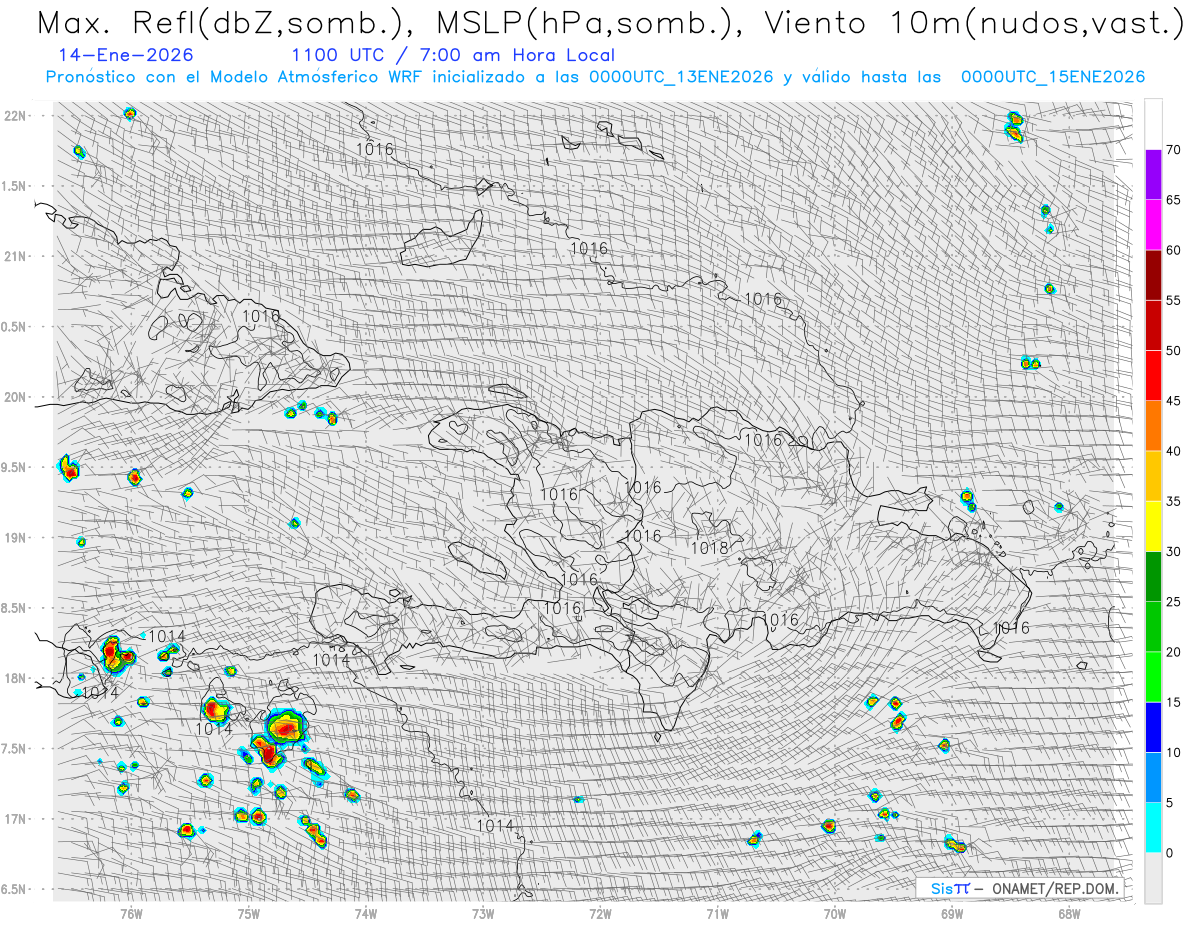1200x927 pixels.
Task: Click the '7.5N' latitude axis label
Action: [x=15, y=749]
